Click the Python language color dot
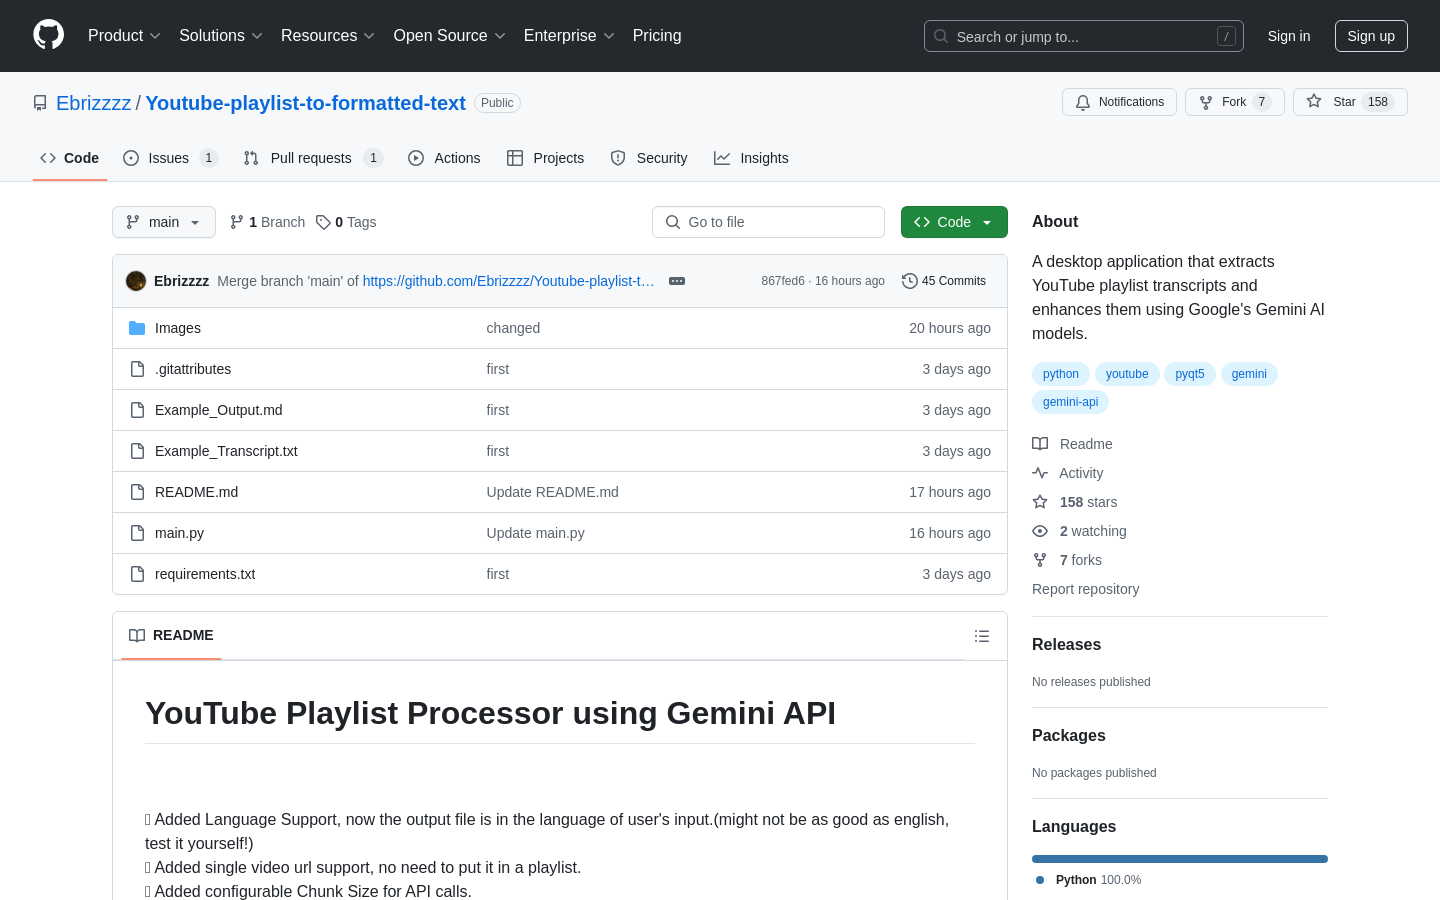 click(x=1040, y=880)
